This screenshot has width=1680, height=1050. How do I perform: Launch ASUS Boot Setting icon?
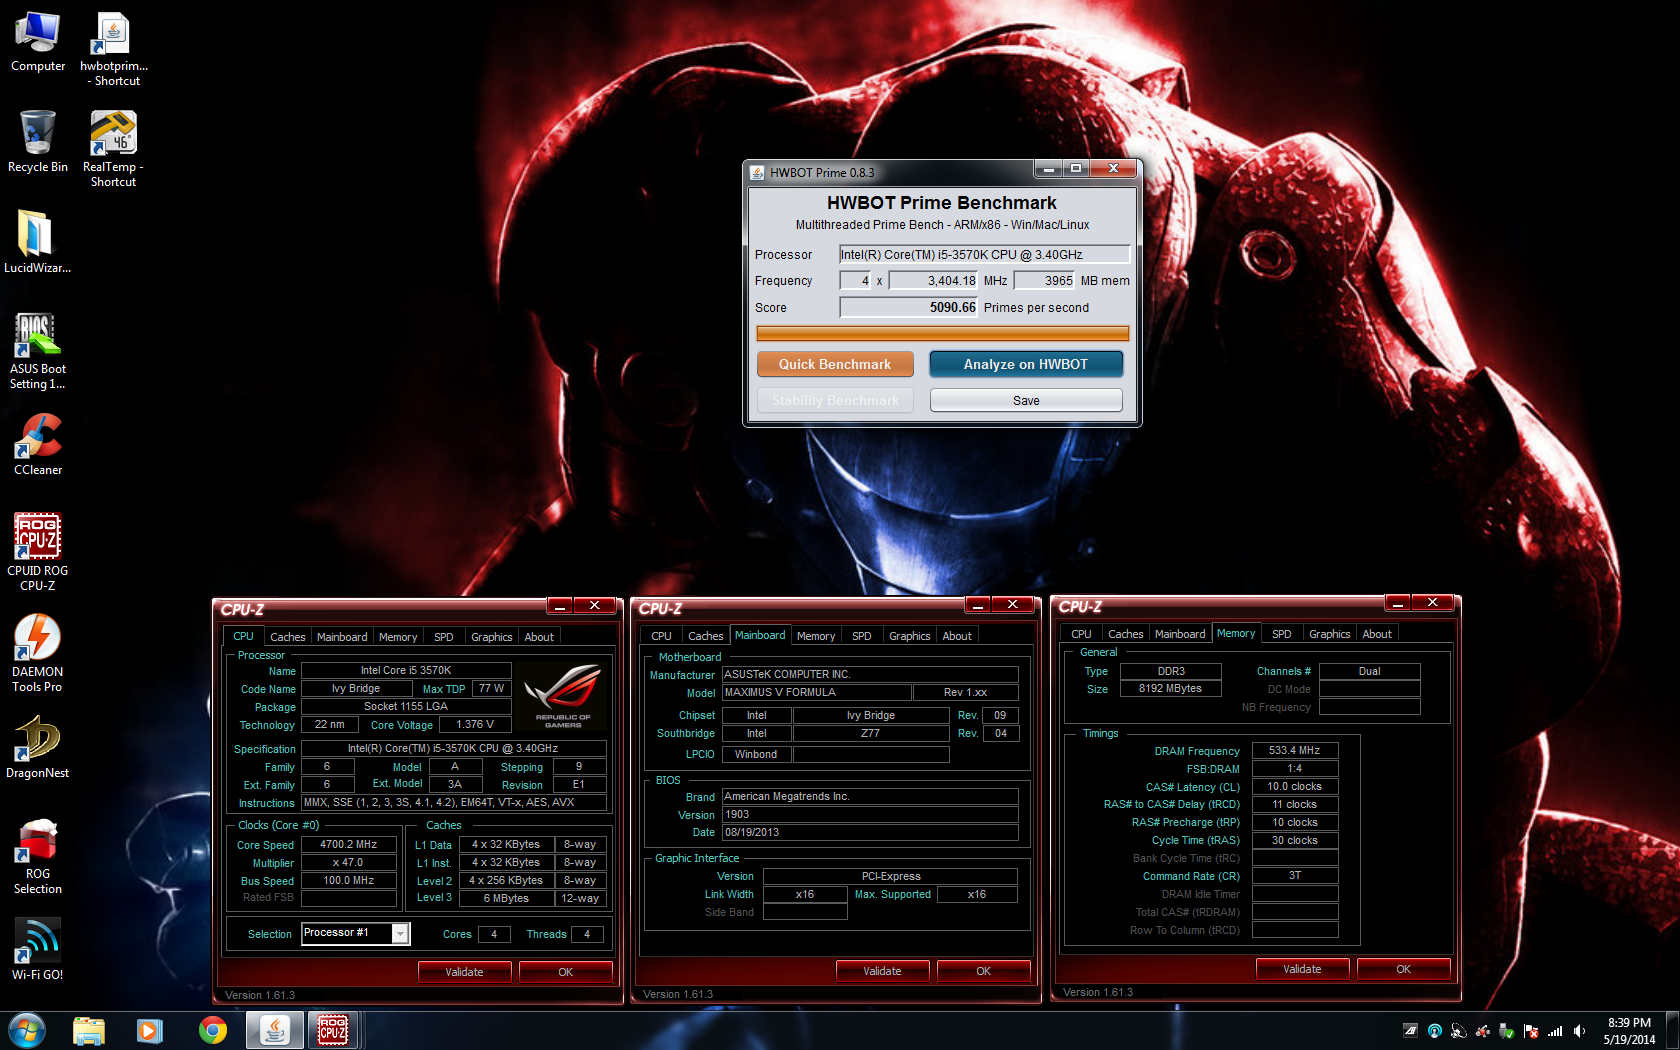click(x=38, y=351)
